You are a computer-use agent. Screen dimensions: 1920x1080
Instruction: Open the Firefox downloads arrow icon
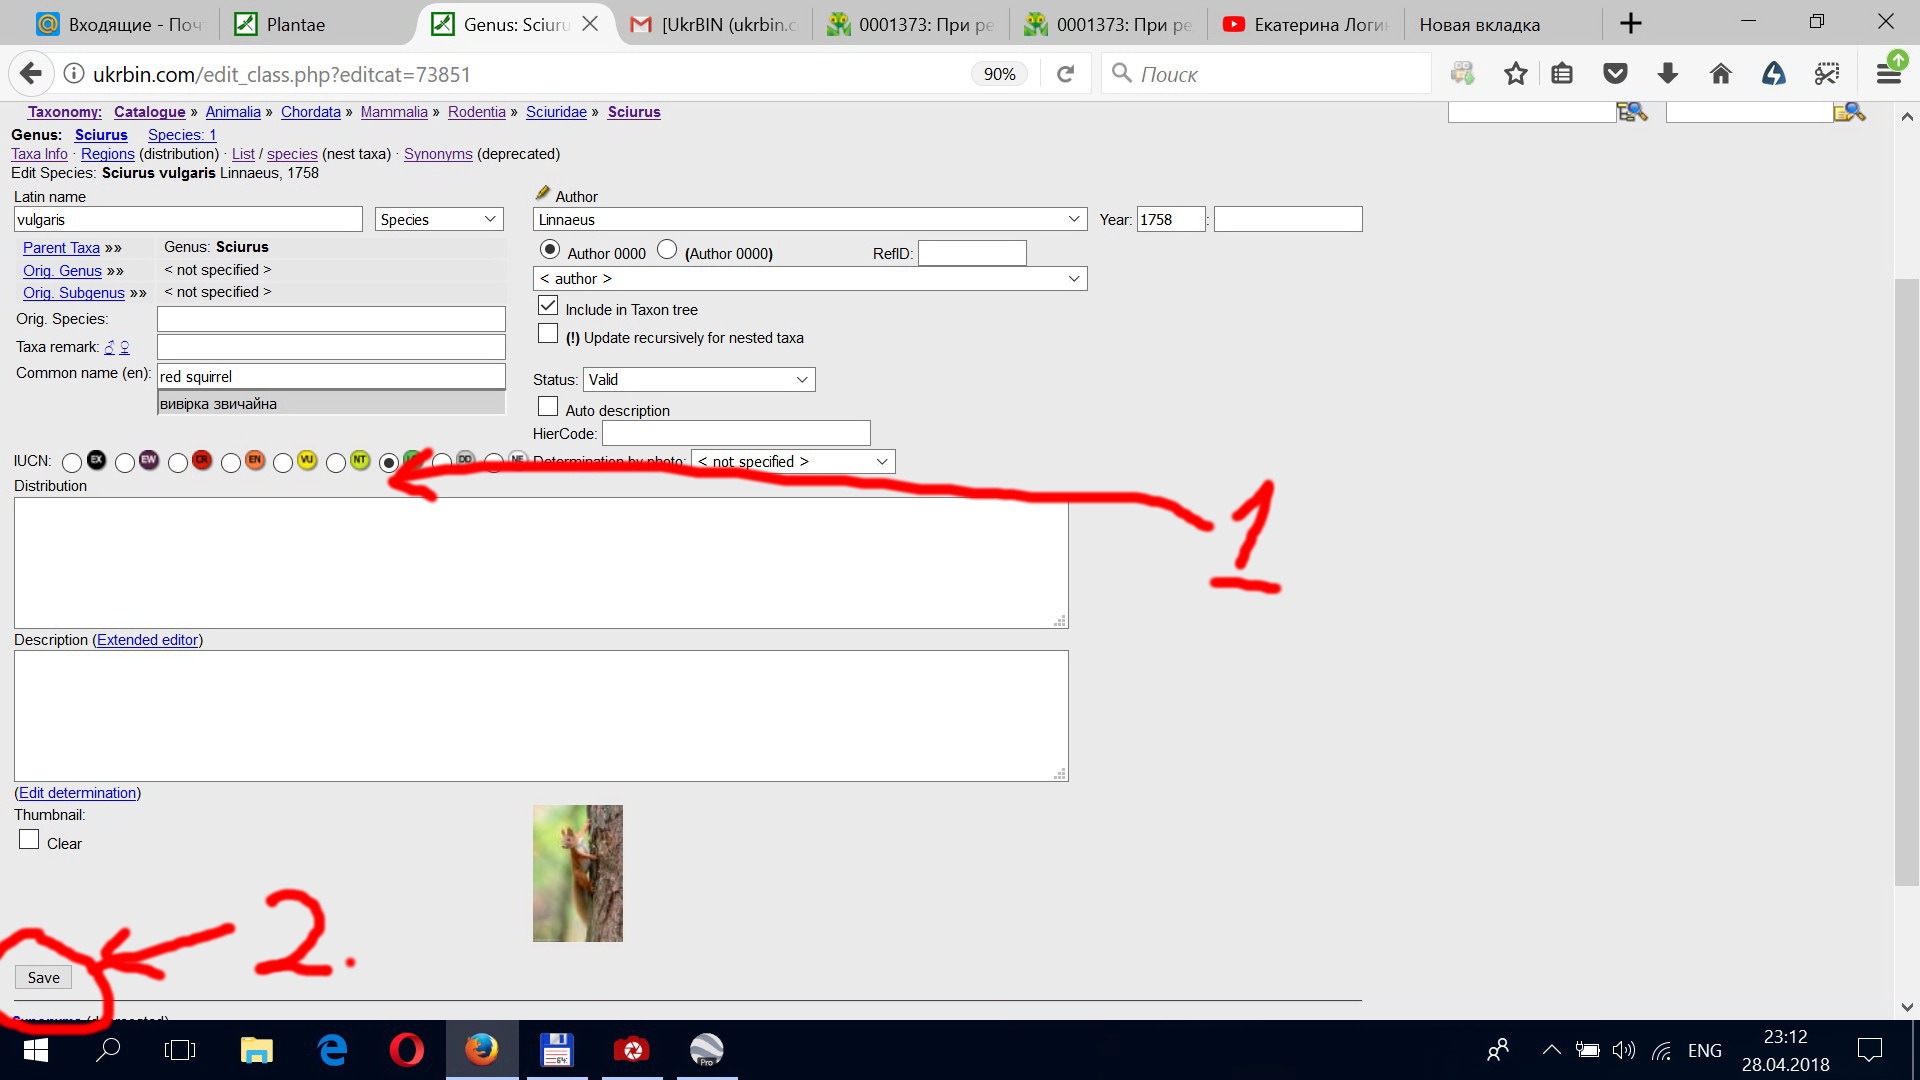click(1667, 74)
